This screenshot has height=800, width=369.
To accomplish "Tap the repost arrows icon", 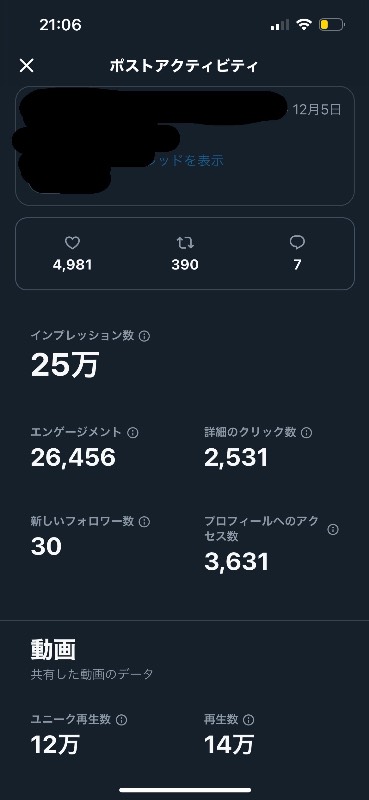I will point(185,243).
